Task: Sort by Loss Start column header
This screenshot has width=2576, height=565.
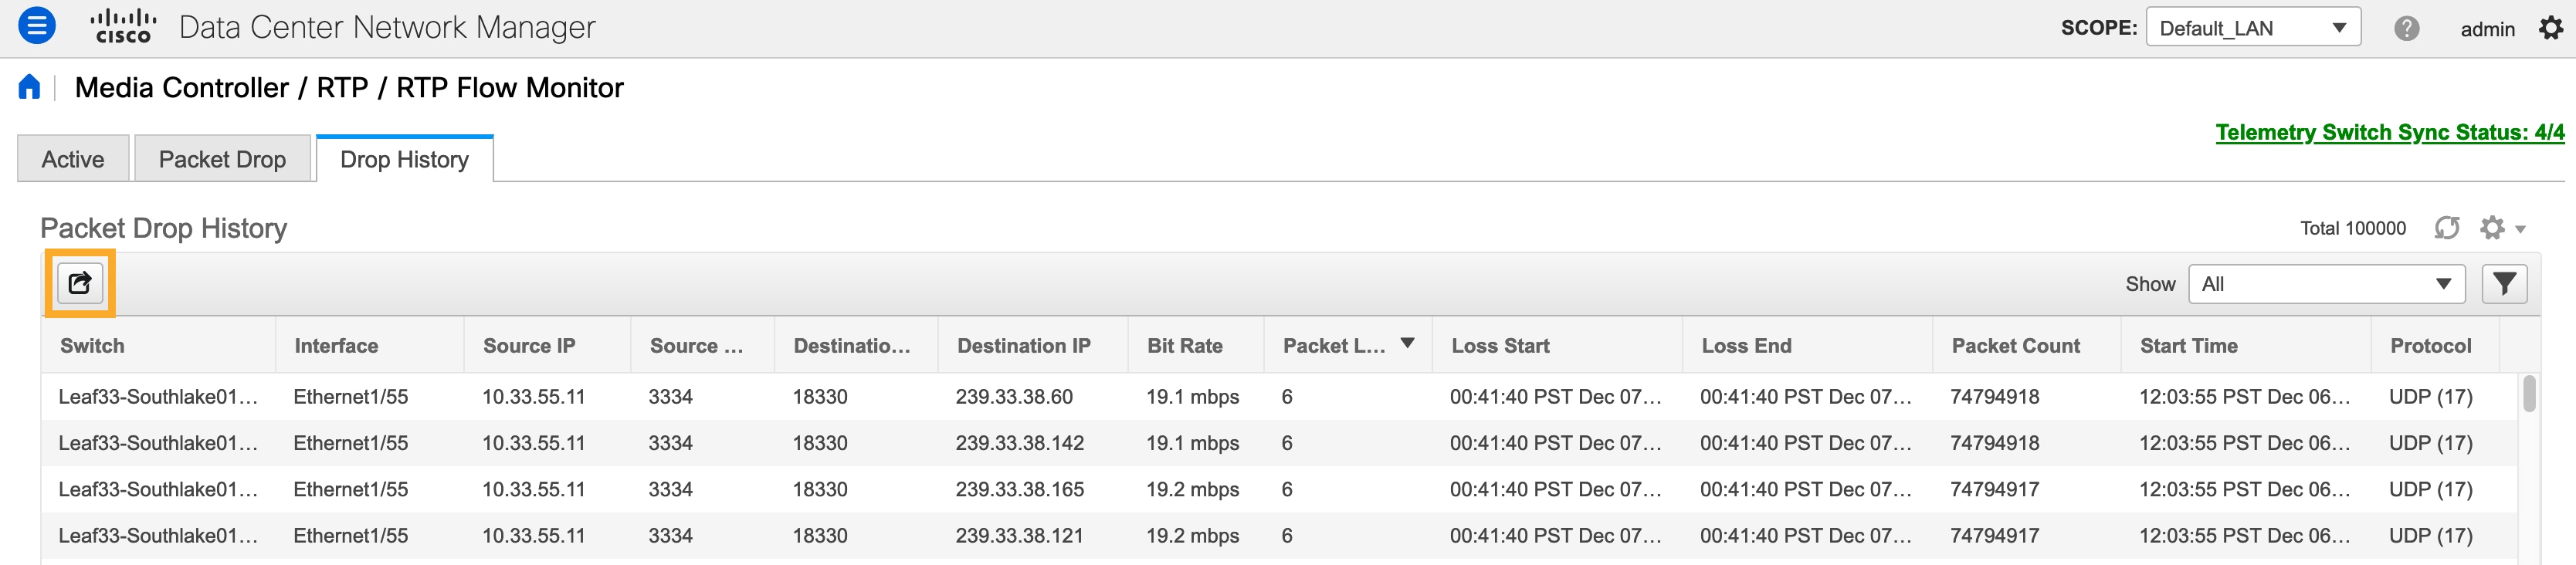Action: pos(1500,346)
